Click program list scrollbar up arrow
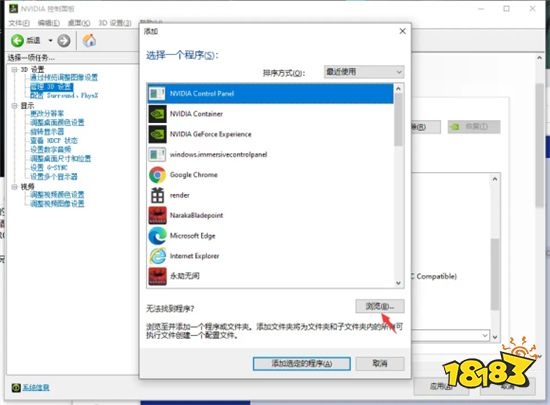This screenshot has height=405, width=550. pos(398,89)
